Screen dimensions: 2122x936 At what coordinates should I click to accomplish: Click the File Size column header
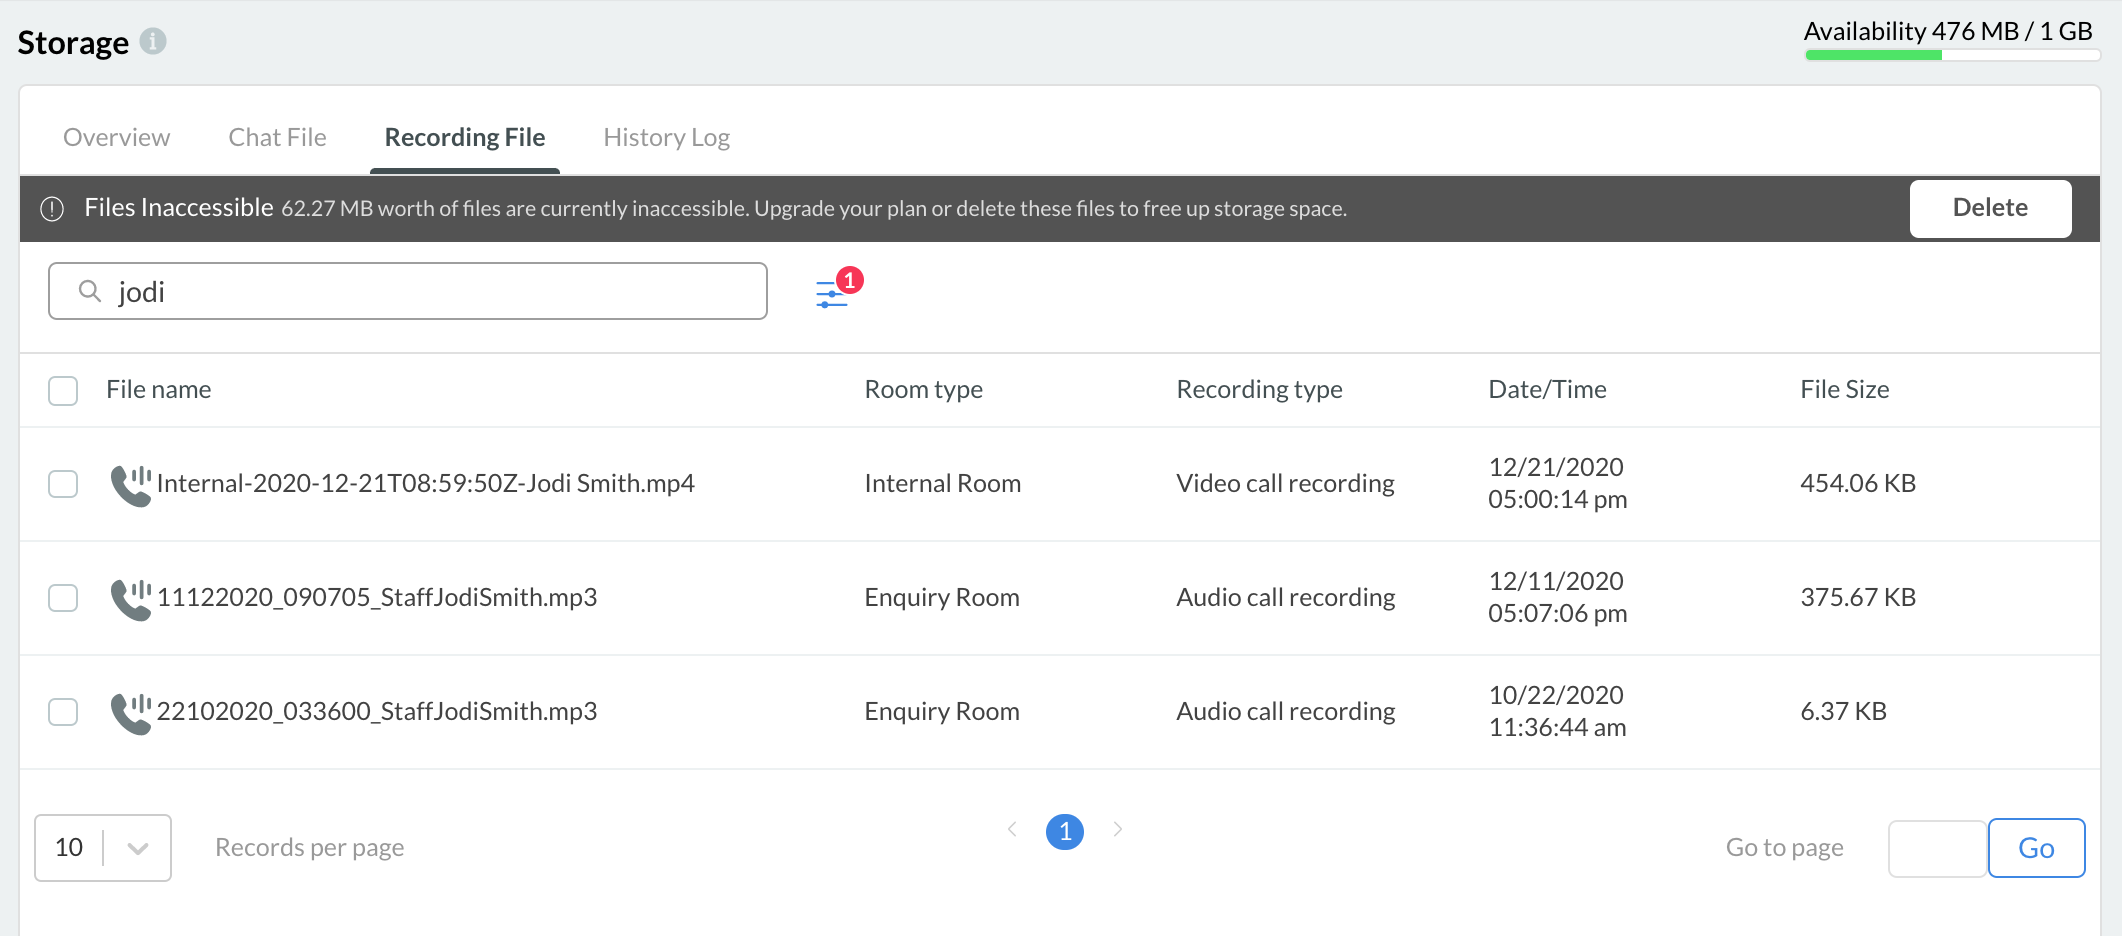point(1845,389)
